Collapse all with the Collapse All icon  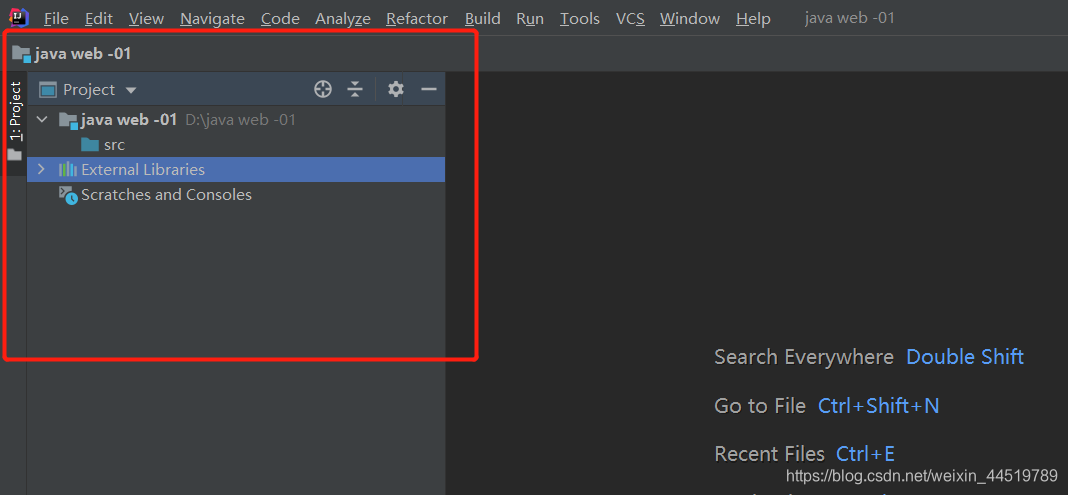coord(355,89)
